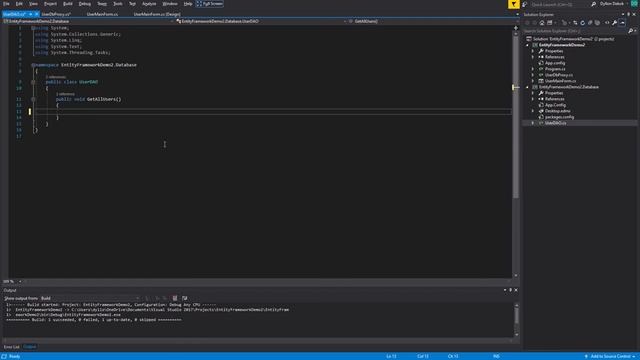This screenshot has width=640, height=360.
Task: Open the Team menu
Action: coord(102,4)
